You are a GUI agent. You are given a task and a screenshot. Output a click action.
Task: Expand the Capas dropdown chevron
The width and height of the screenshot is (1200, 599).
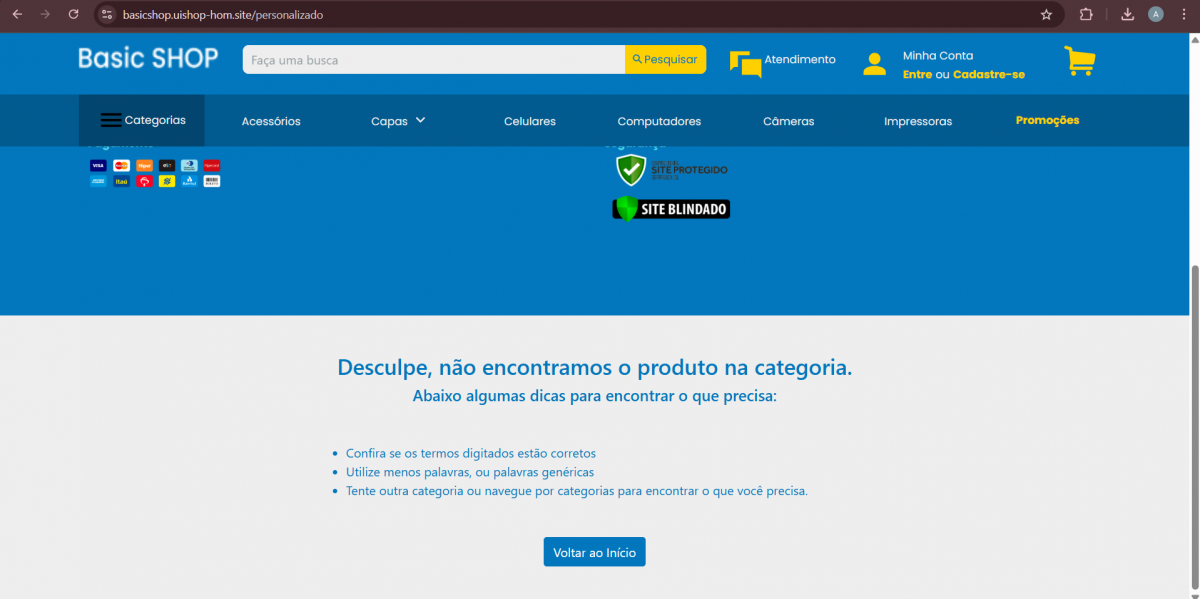(420, 120)
